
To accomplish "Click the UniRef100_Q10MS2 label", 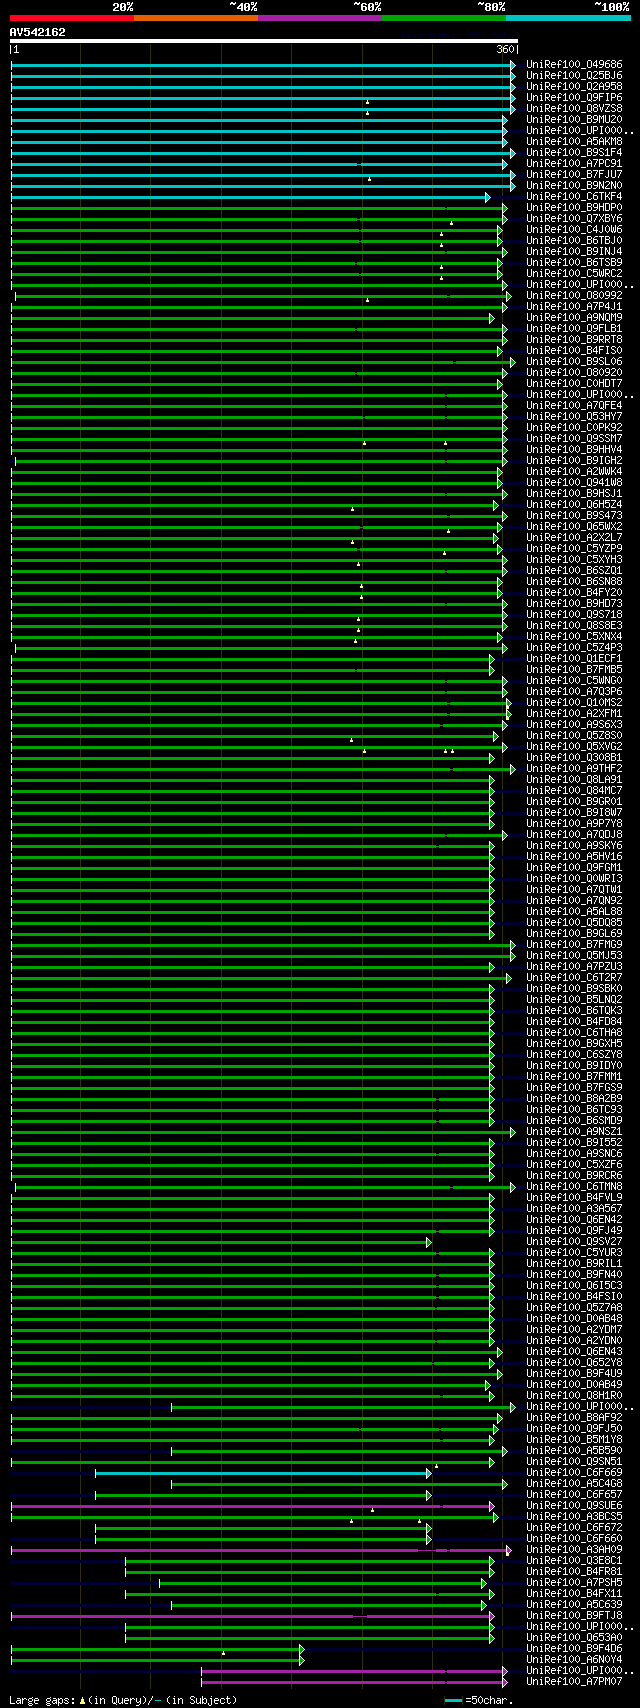I will click(x=574, y=703).
